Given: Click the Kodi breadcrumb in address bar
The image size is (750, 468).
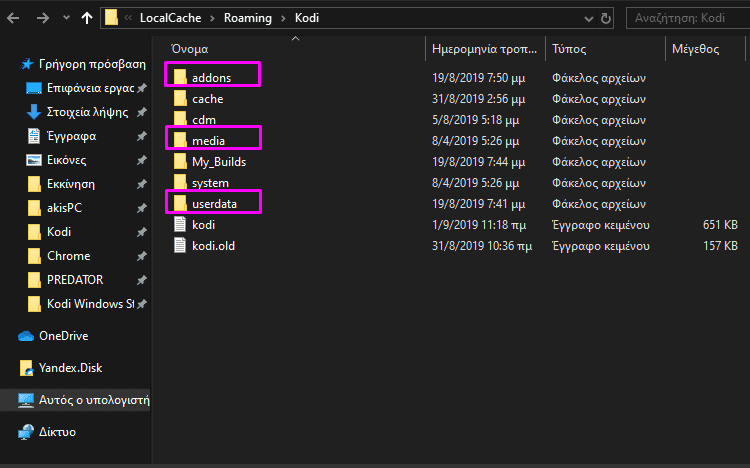Looking at the screenshot, I should pos(307,18).
